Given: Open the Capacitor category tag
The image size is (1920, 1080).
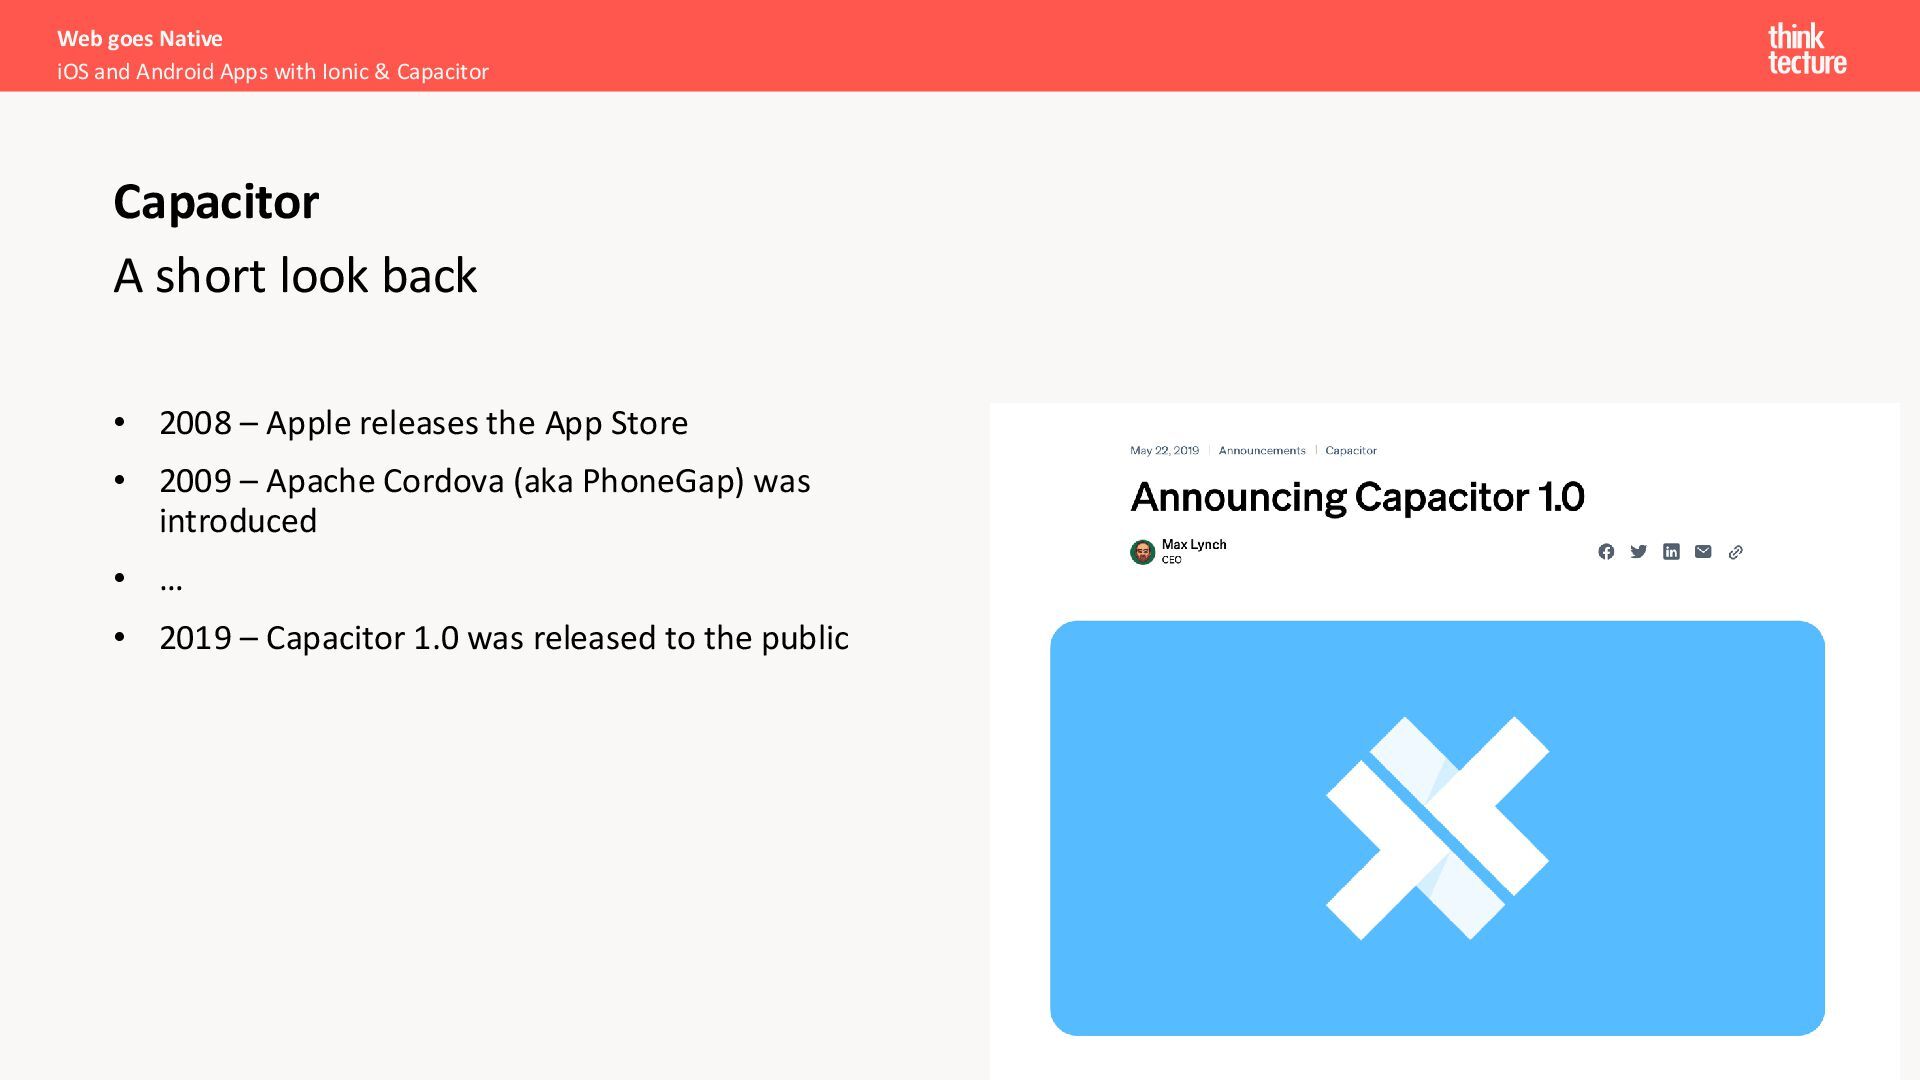Looking at the screenshot, I should pyautogui.click(x=1350, y=451).
